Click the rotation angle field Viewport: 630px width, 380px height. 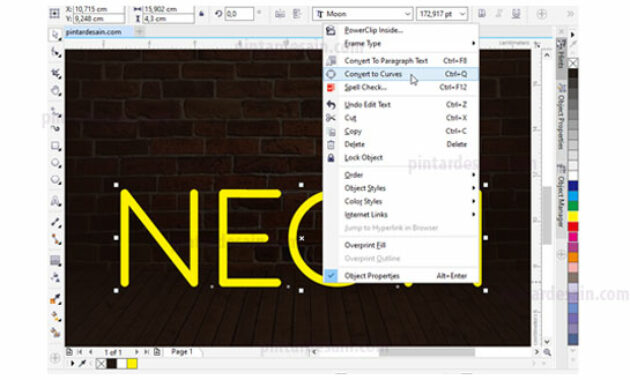pyautogui.click(x=239, y=14)
